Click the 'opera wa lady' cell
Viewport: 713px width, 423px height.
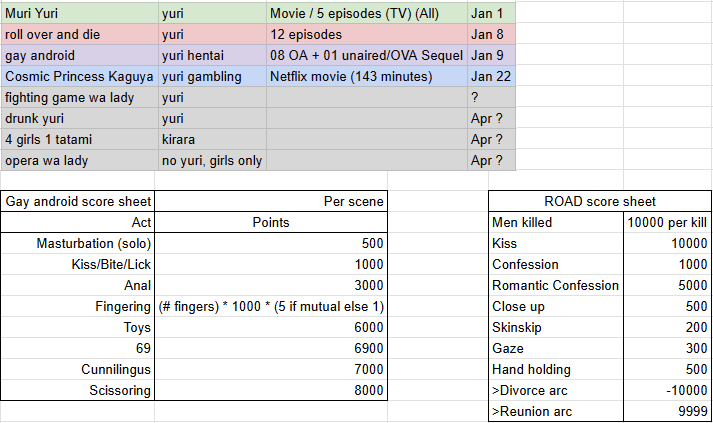[x=80, y=160]
